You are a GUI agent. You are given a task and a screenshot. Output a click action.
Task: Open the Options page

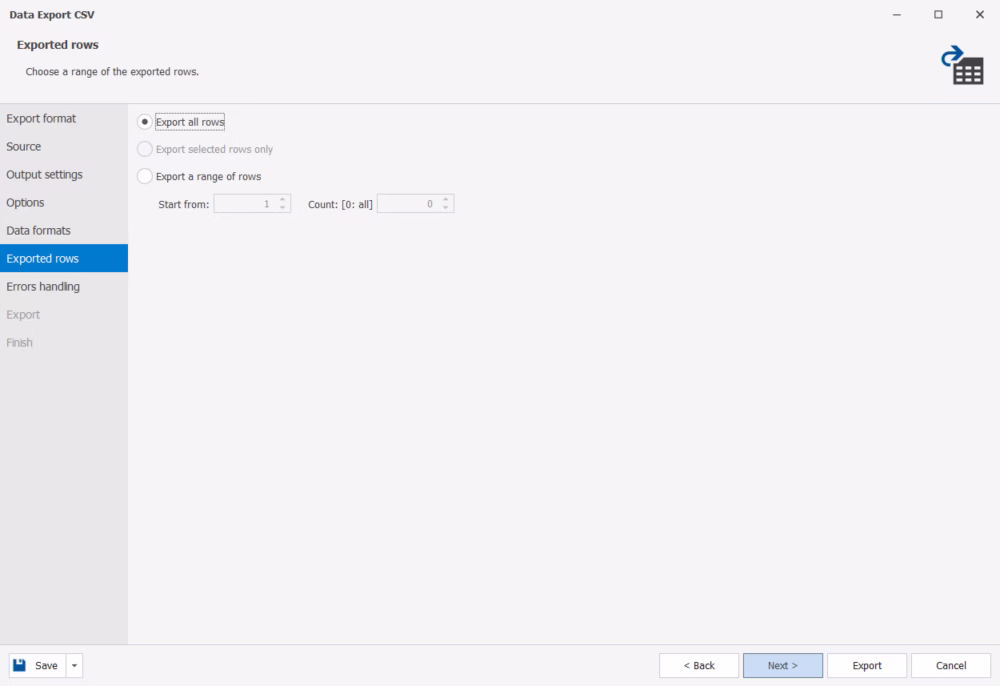64,203
